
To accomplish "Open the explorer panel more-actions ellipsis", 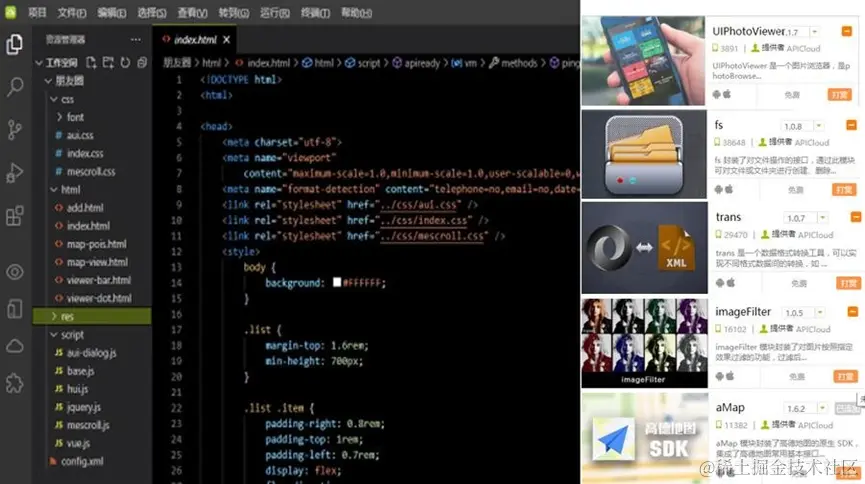I will coord(136,40).
